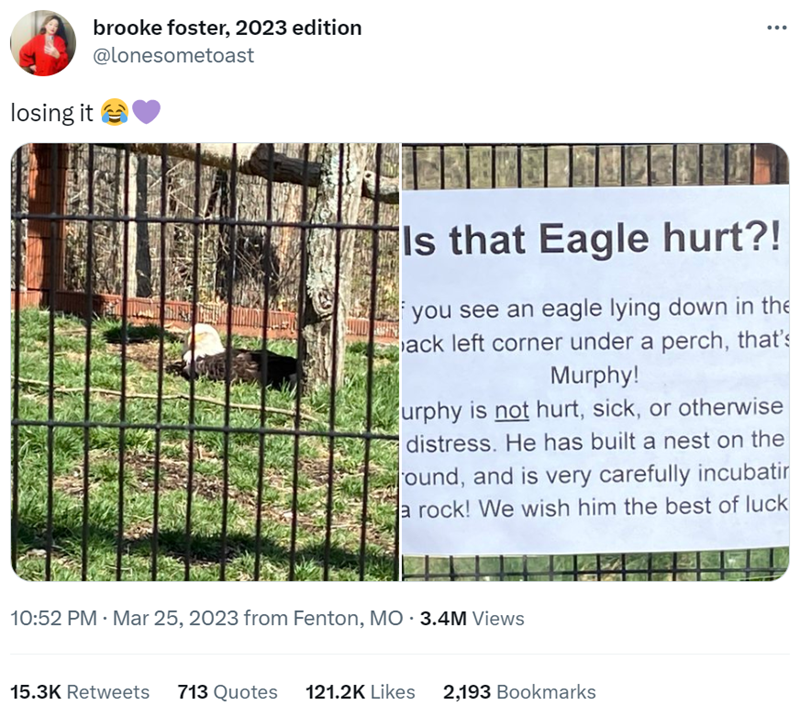Image resolution: width=800 pixels, height=717 pixels.
Task: Click the 2,193 Bookmarks count
Action: [519, 692]
